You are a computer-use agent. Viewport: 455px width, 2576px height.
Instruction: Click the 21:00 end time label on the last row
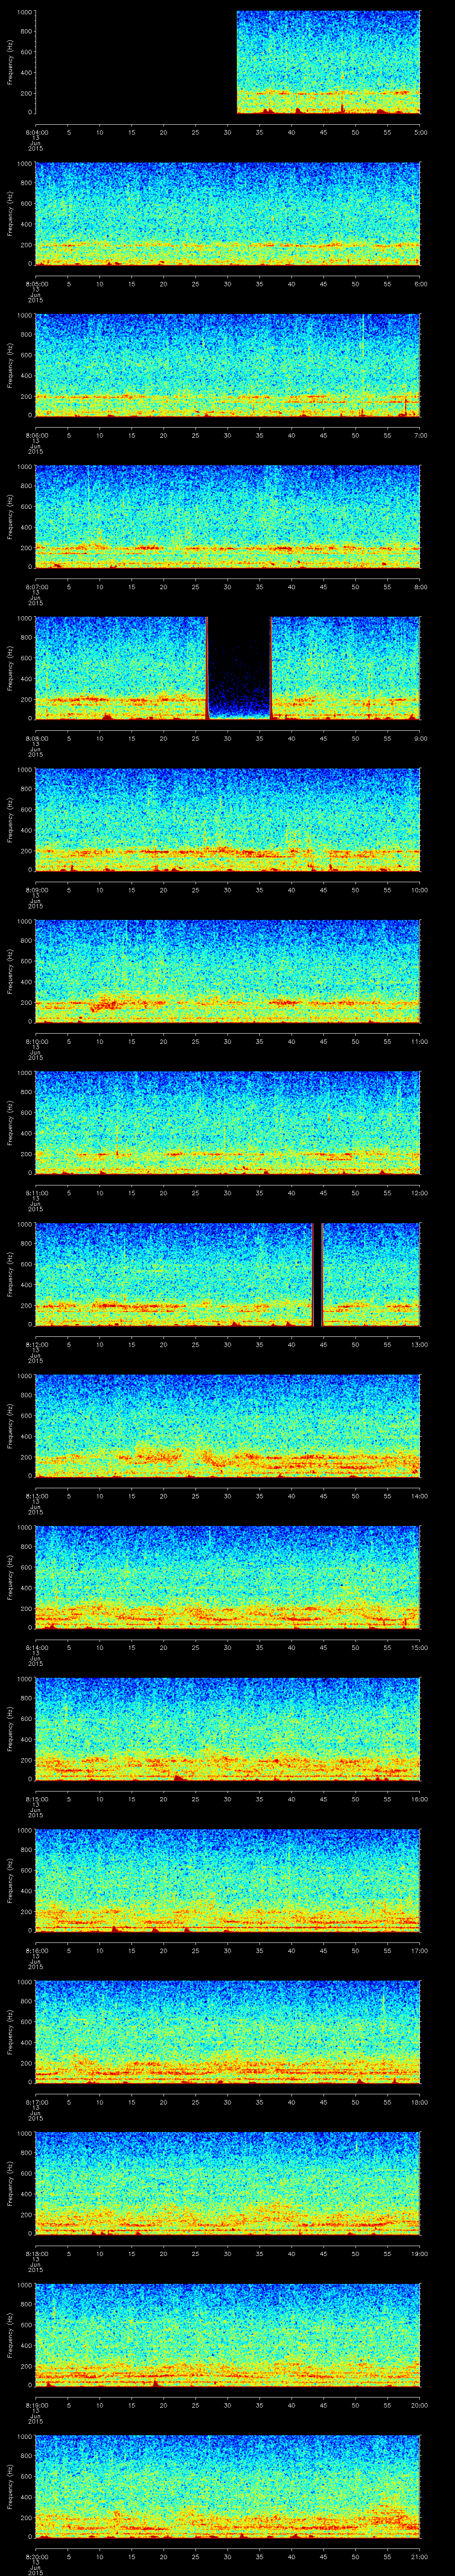[419, 2556]
